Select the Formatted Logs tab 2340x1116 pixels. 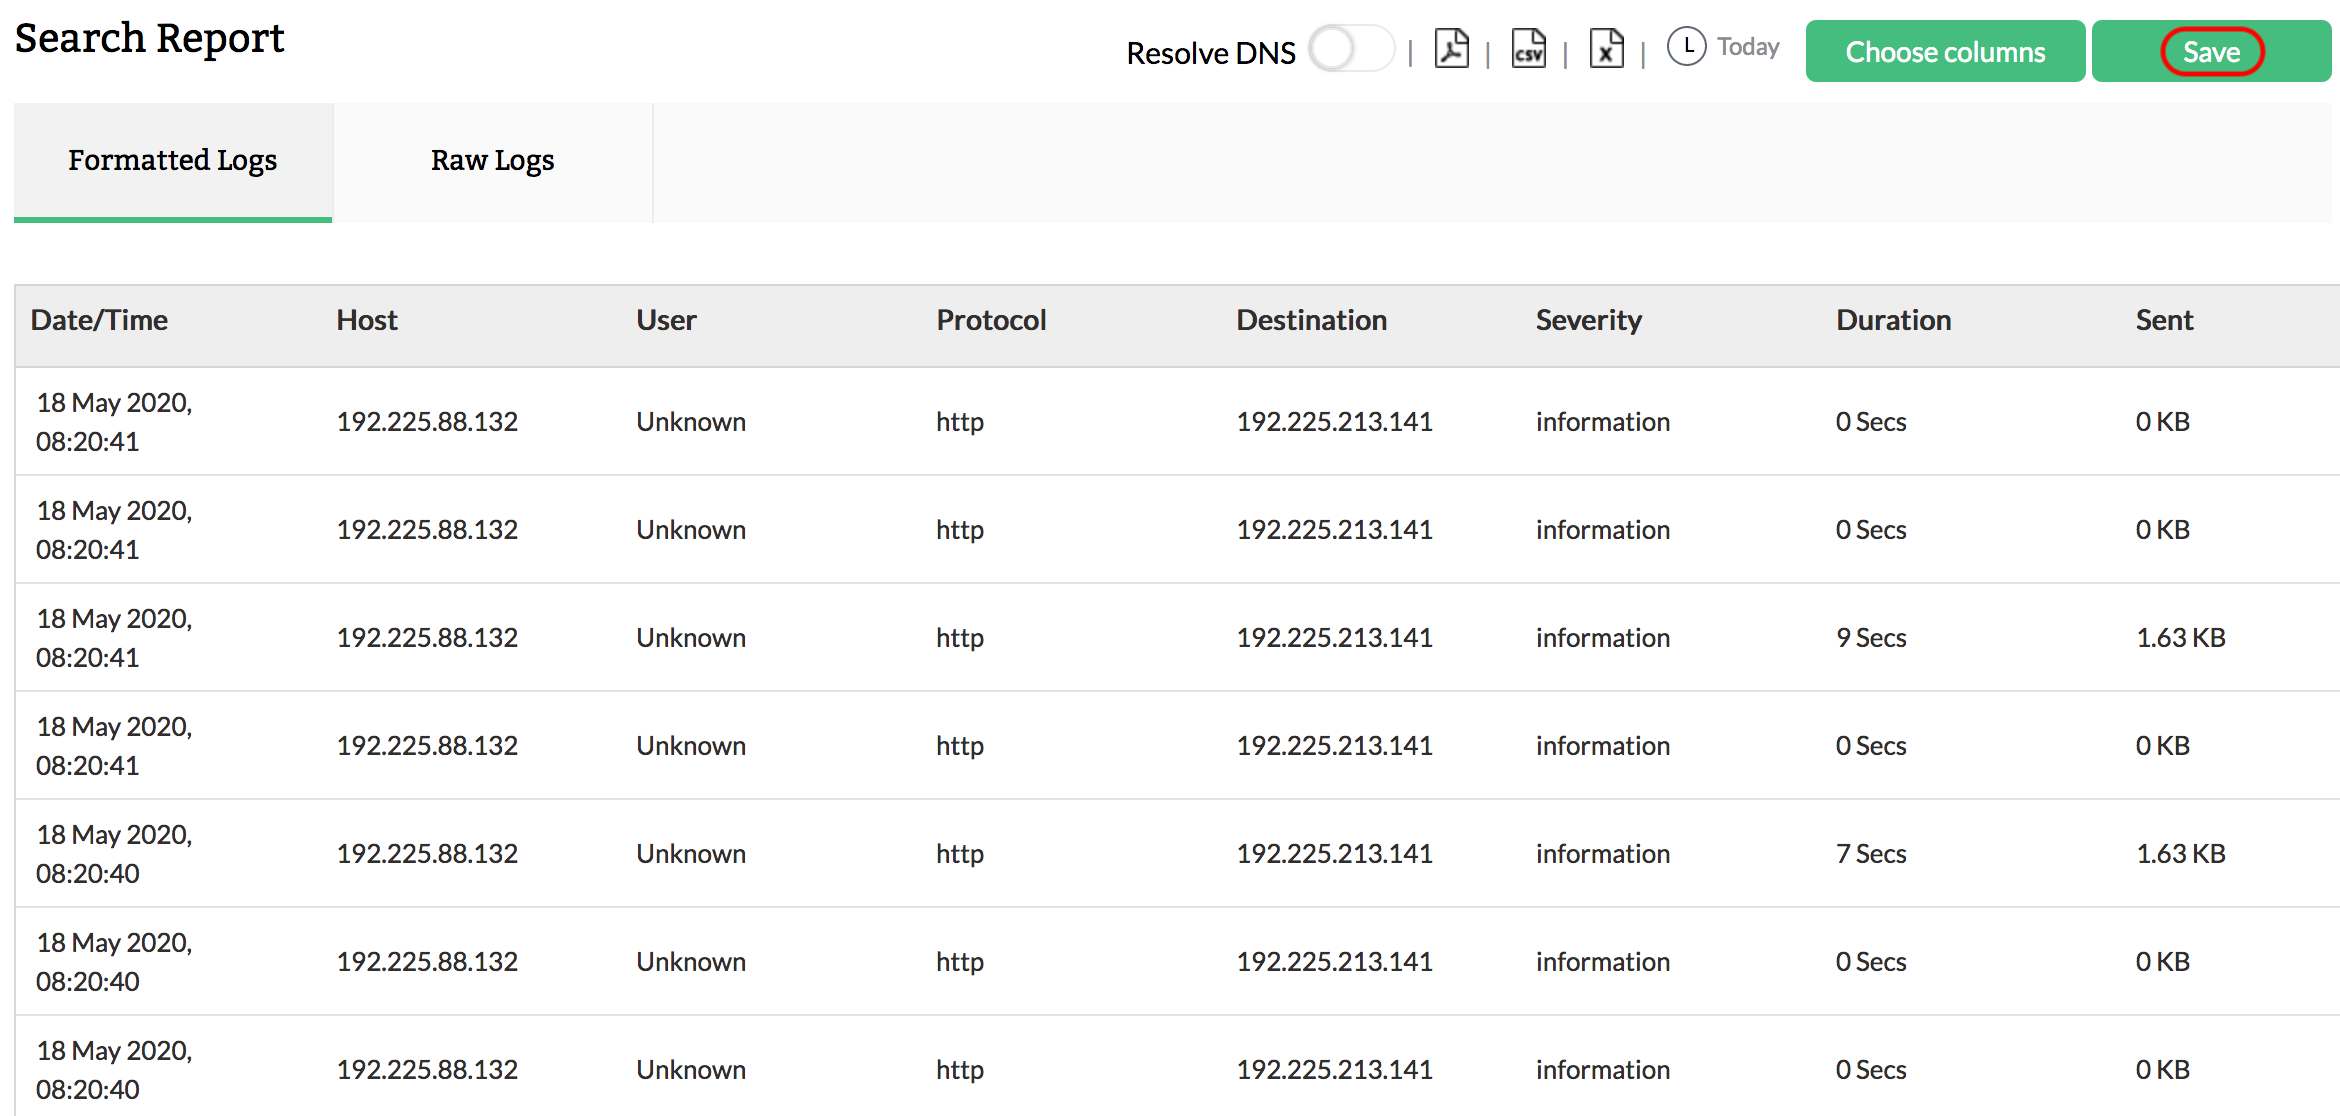click(172, 160)
